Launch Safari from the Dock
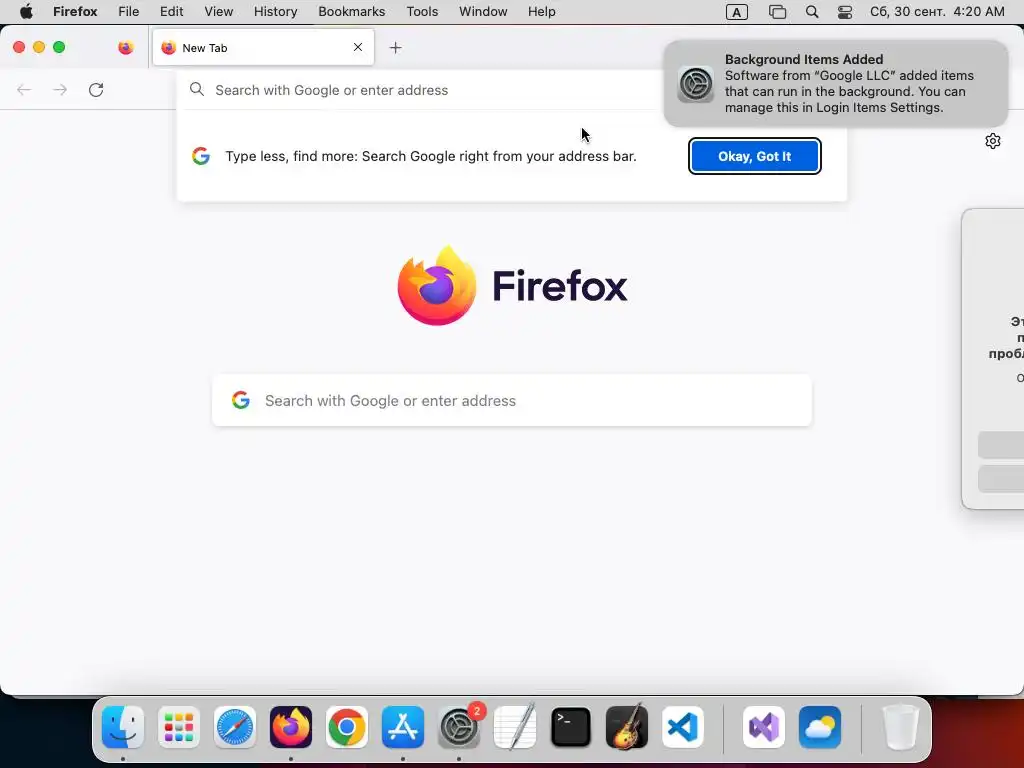The height and width of the screenshot is (768, 1024). [x=235, y=727]
